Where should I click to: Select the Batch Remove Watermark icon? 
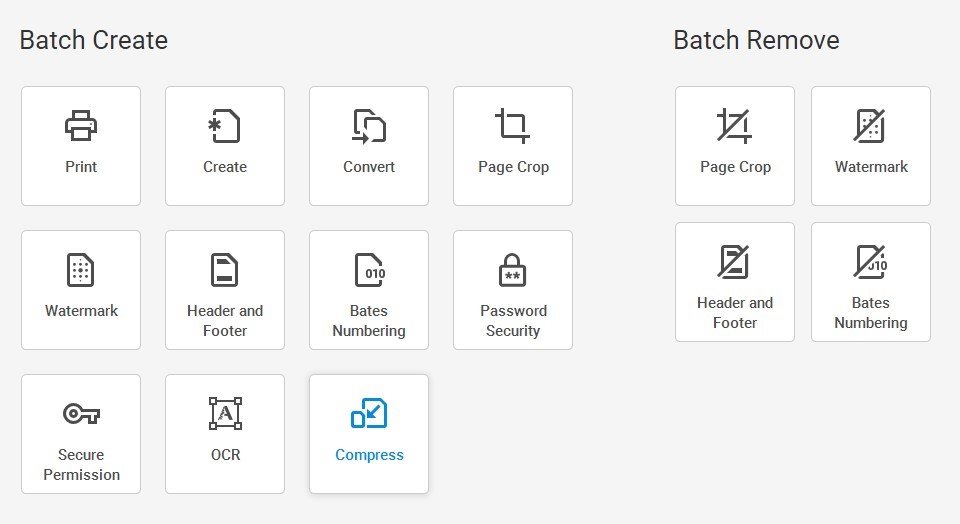[871, 126]
